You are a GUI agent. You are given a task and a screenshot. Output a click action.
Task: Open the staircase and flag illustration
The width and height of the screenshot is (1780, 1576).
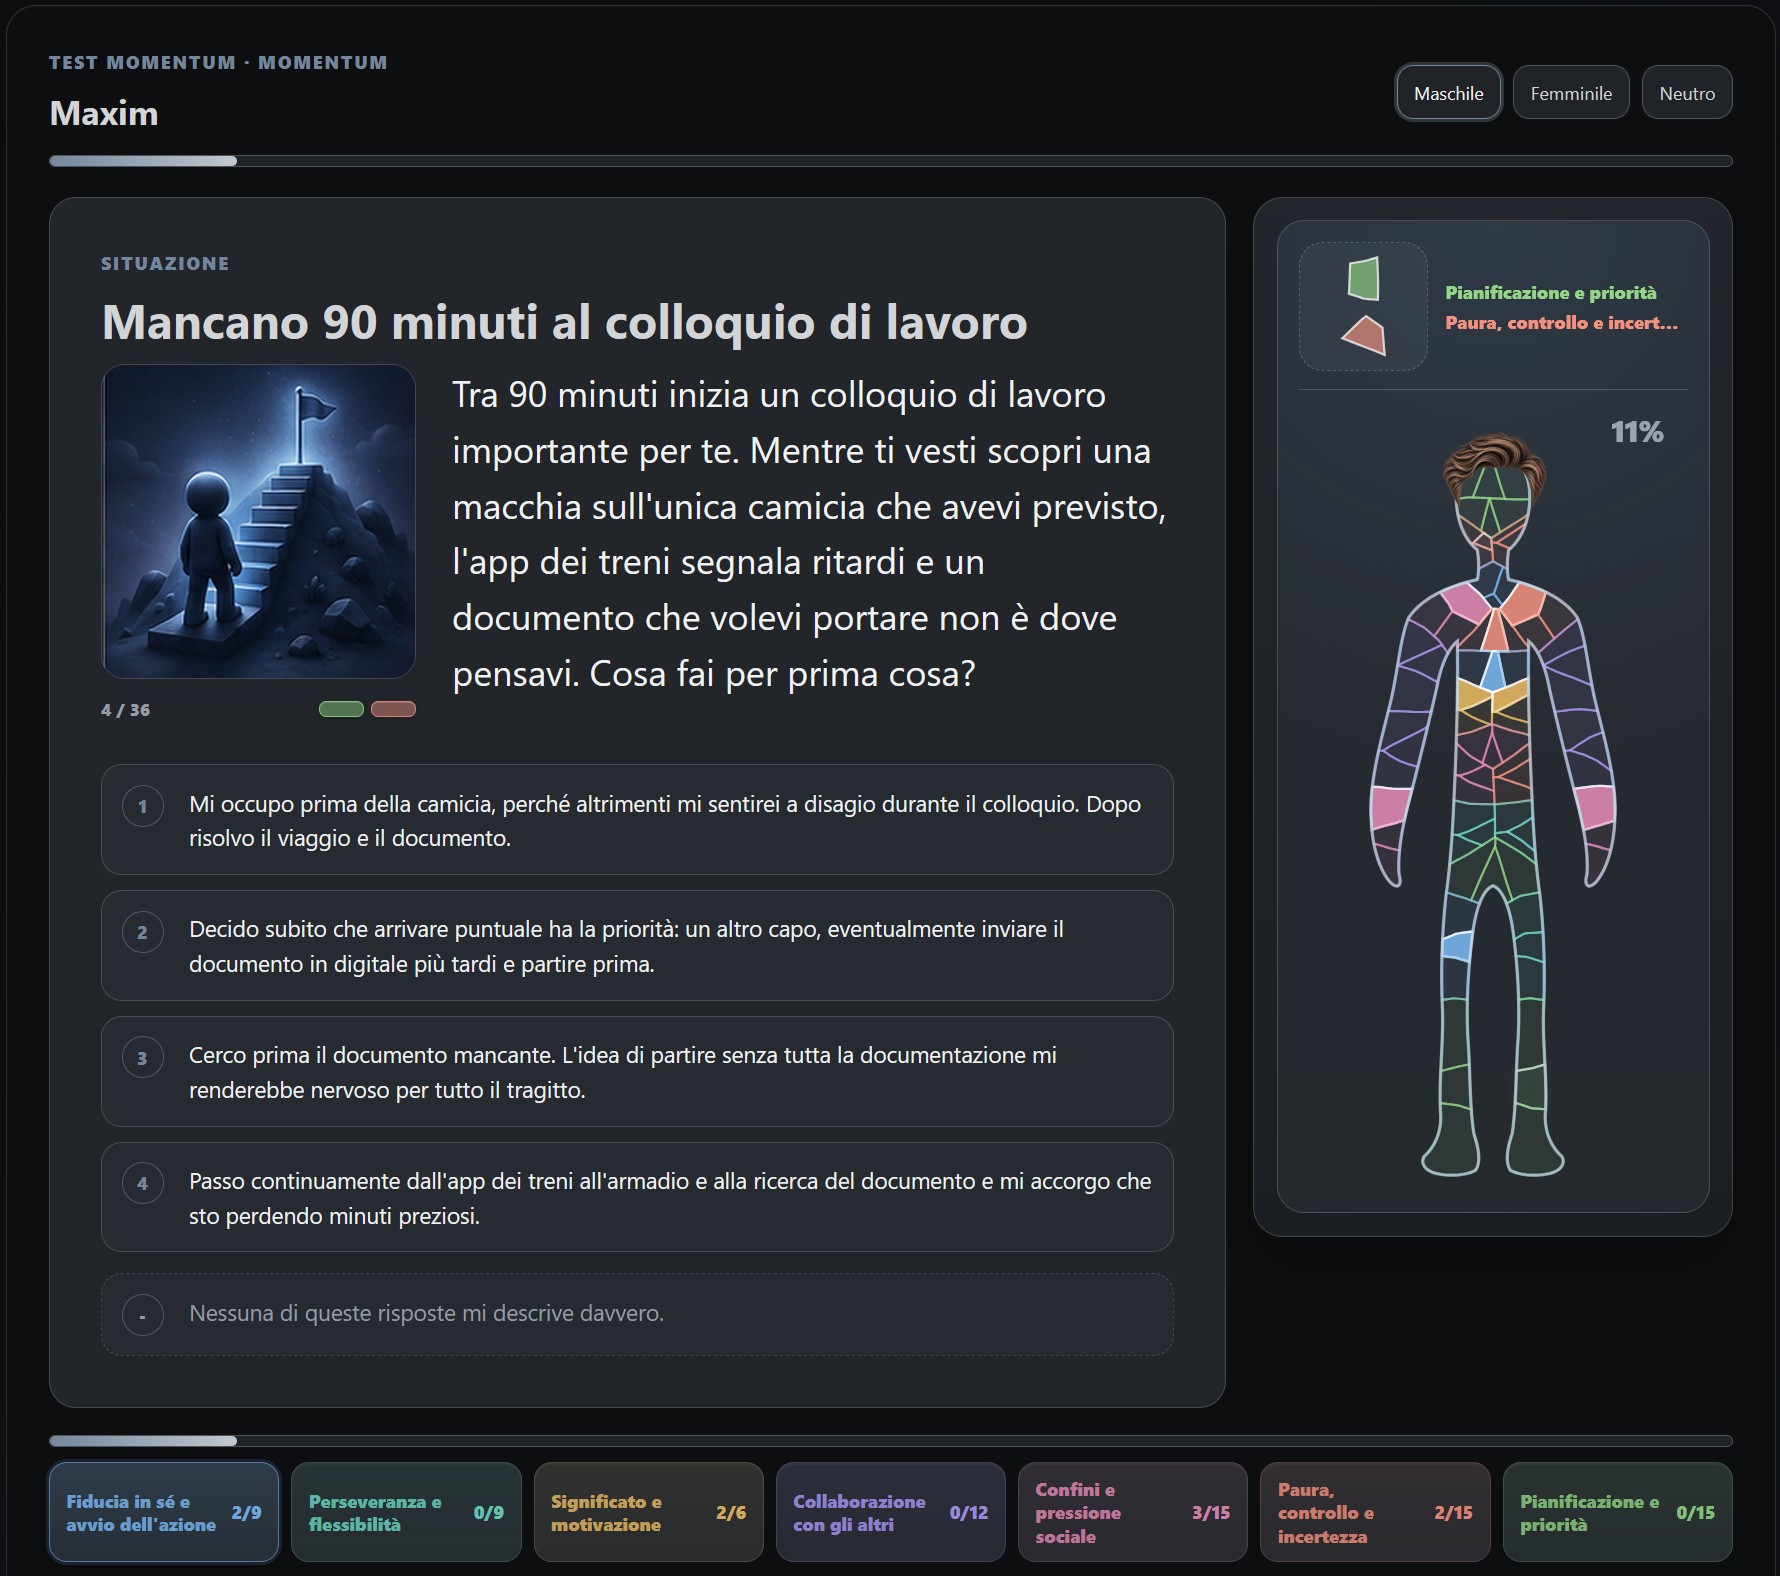[259, 522]
